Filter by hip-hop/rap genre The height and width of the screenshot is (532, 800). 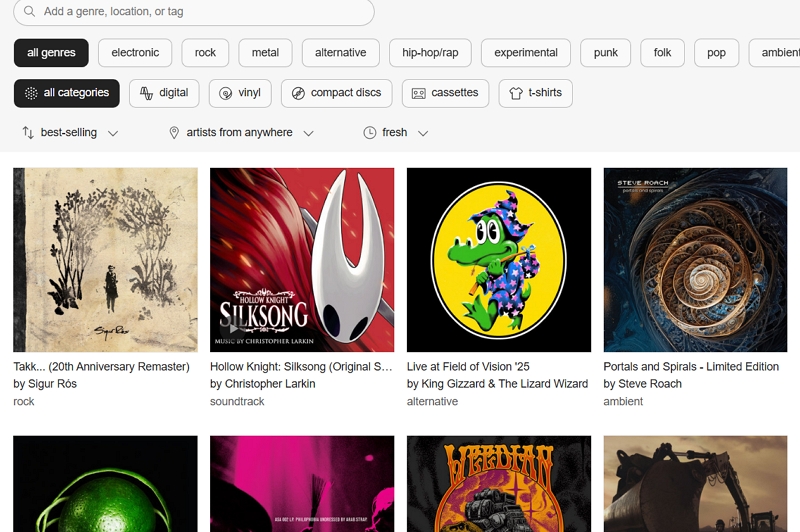pos(430,53)
